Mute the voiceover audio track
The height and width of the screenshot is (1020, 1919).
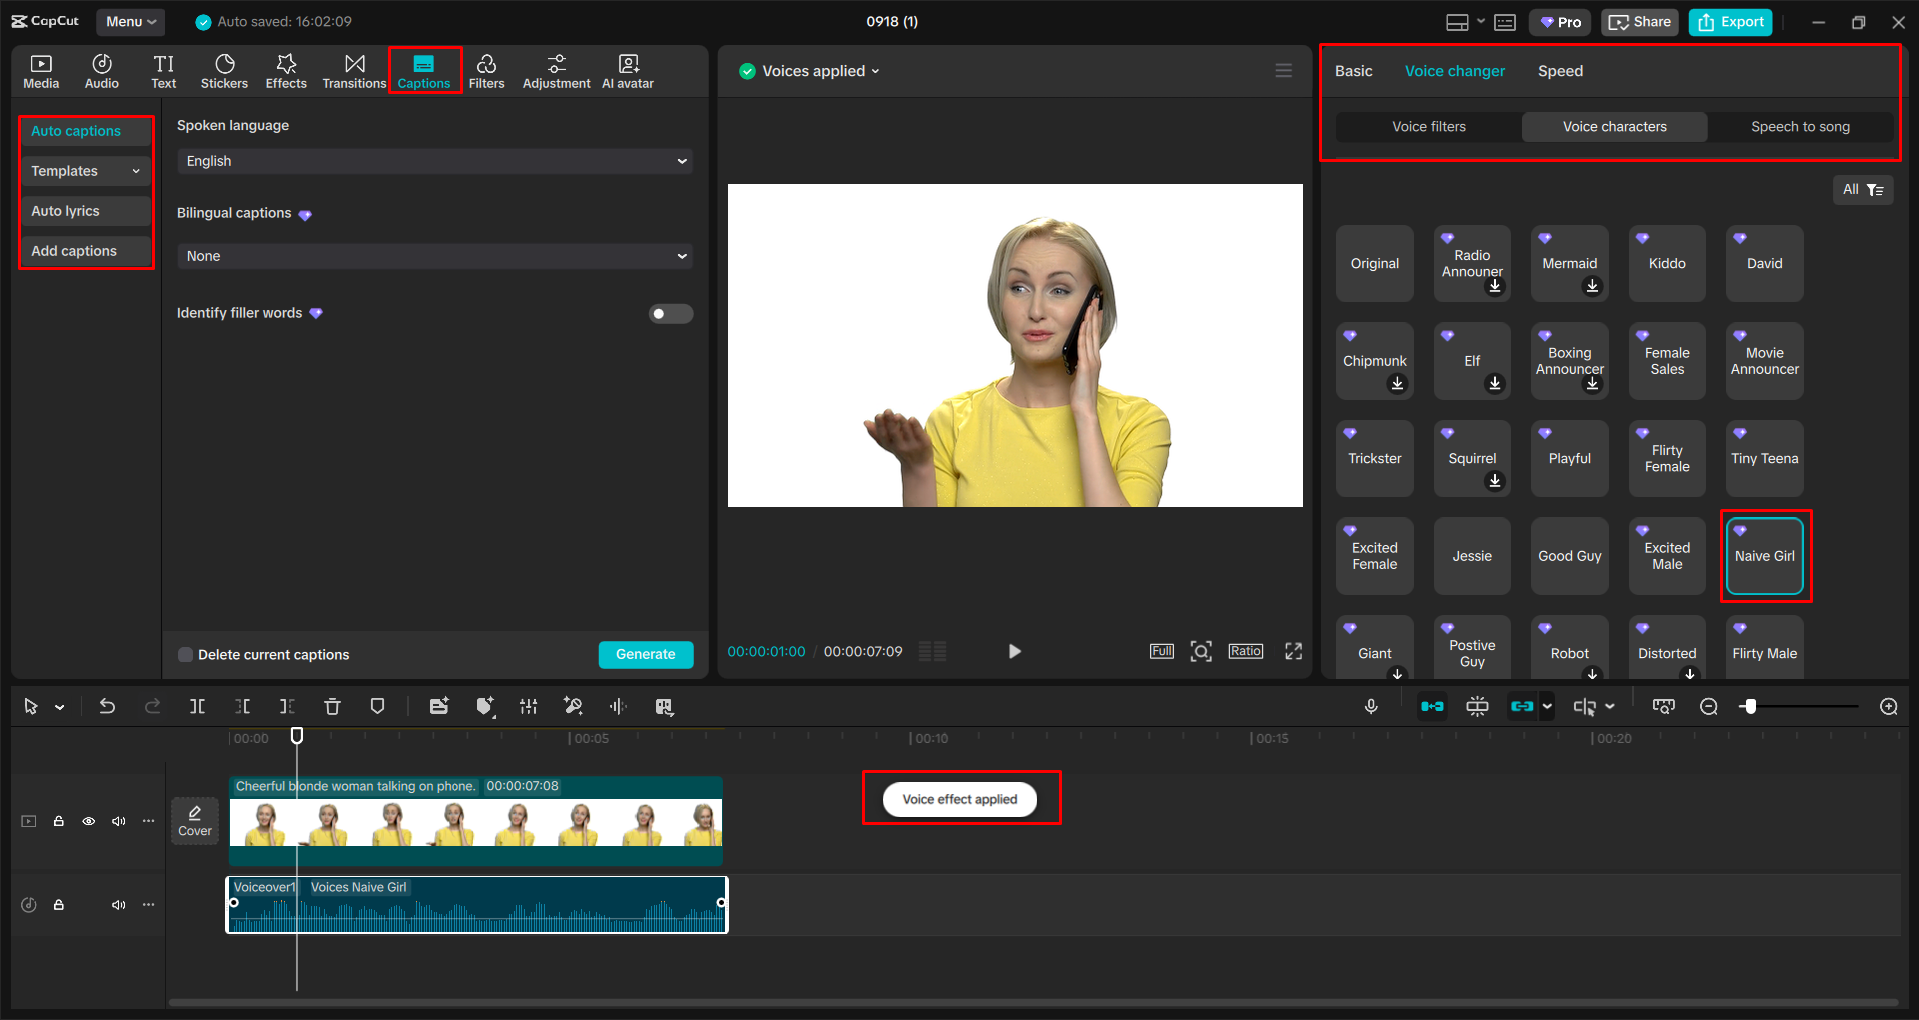pyautogui.click(x=118, y=904)
